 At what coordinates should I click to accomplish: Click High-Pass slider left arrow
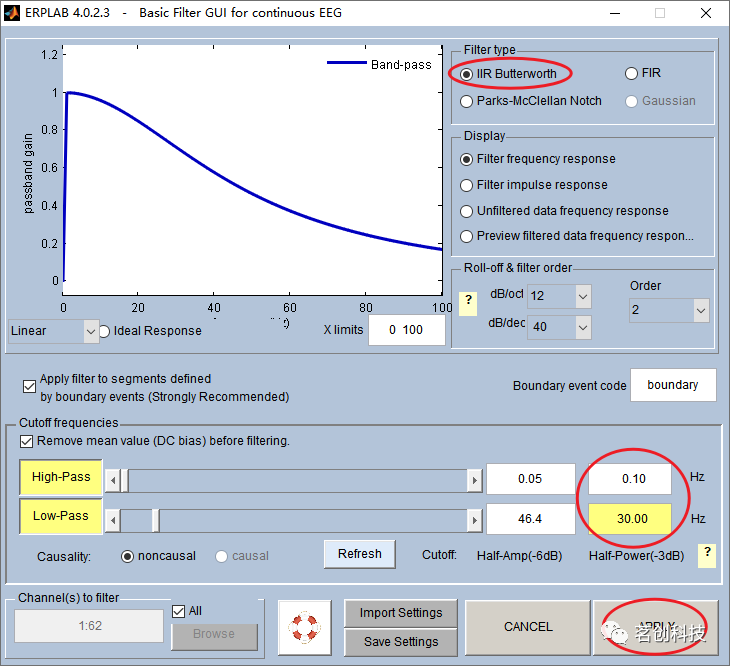pos(113,481)
